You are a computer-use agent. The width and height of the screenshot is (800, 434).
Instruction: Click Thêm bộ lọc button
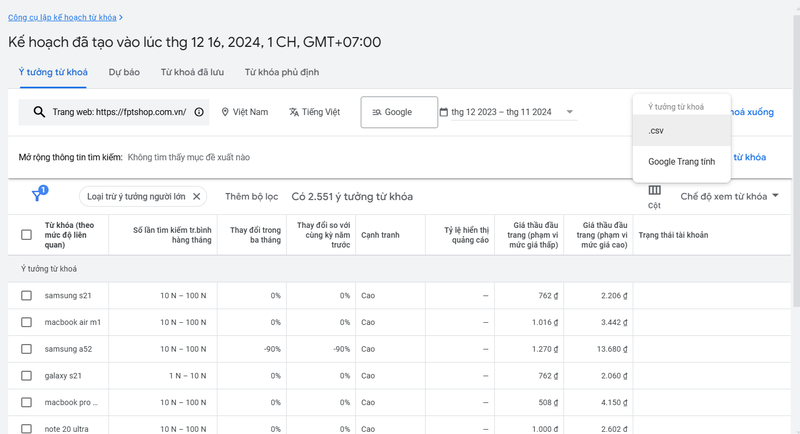click(x=252, y=196)
